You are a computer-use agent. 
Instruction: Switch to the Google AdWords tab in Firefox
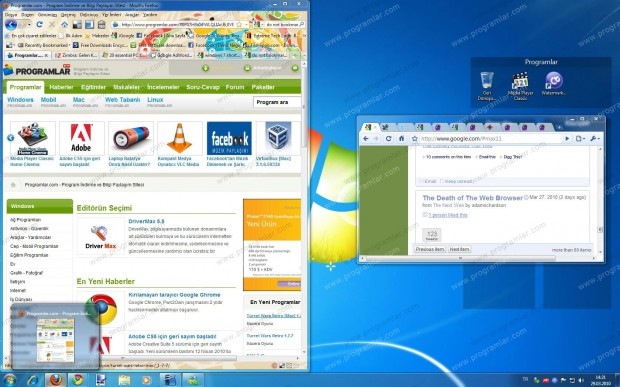click(171, 55)
